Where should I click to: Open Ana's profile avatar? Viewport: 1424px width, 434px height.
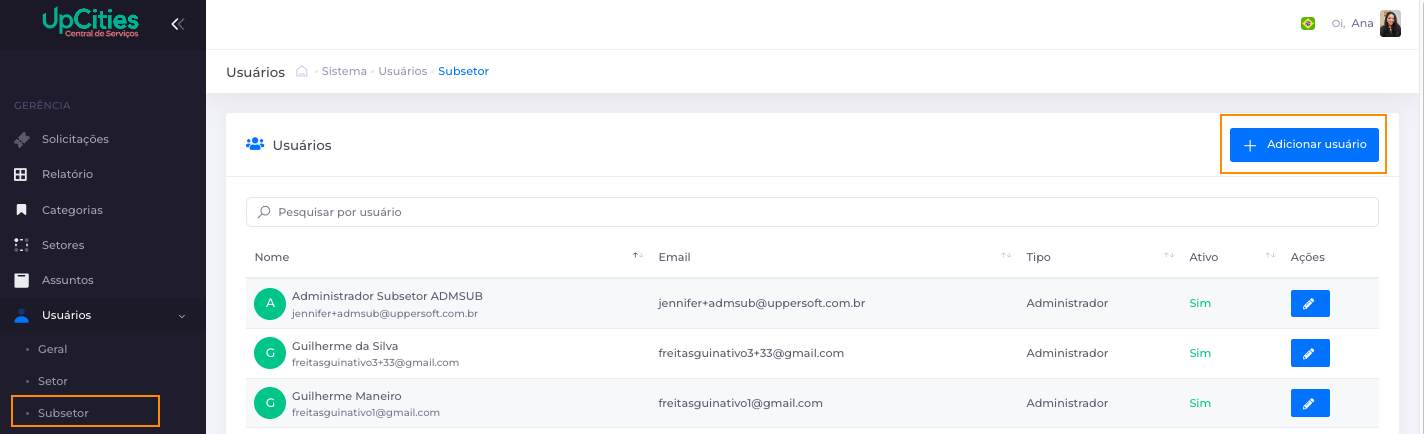click(1390, 24)
